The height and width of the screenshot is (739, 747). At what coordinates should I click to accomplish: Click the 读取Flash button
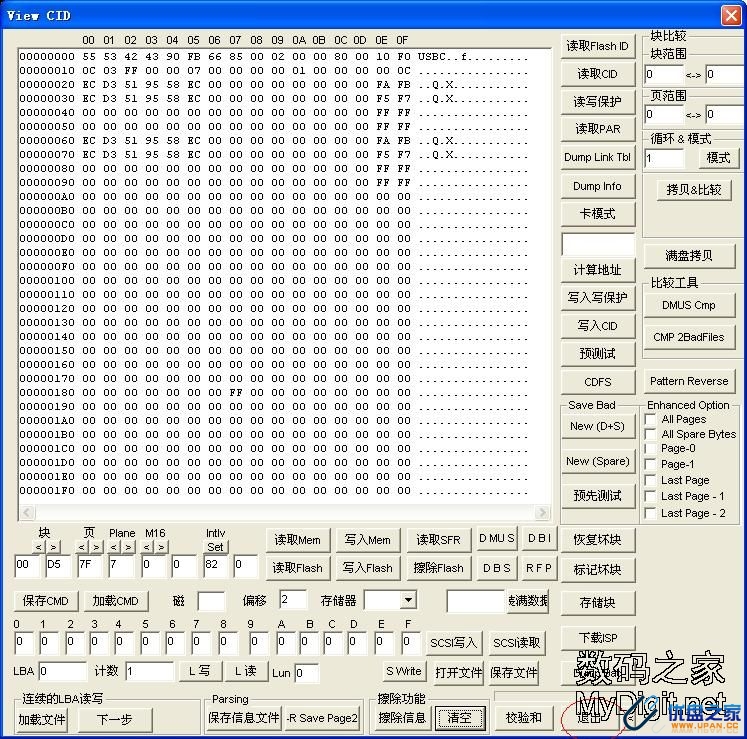pos(298,568)
